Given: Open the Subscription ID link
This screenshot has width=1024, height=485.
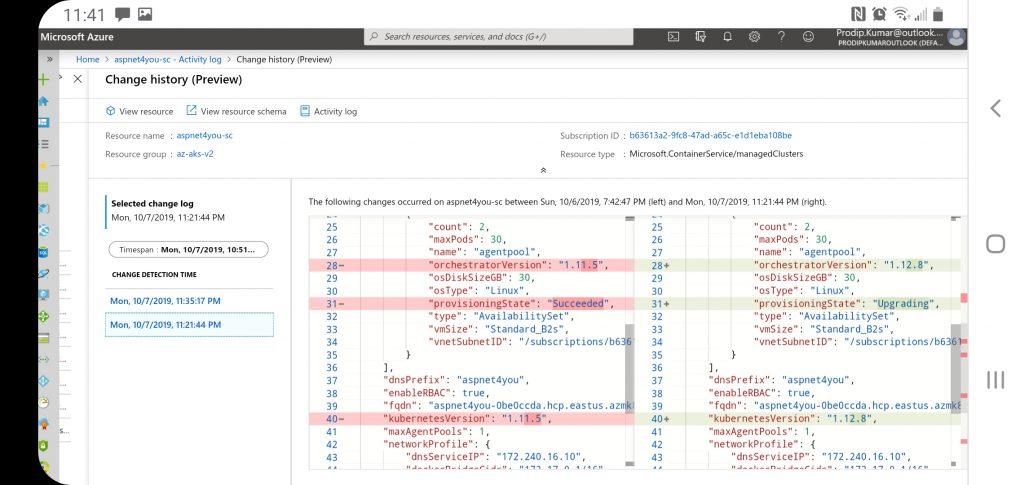Looking at the screenshot, I should click(x=711, y=136).
